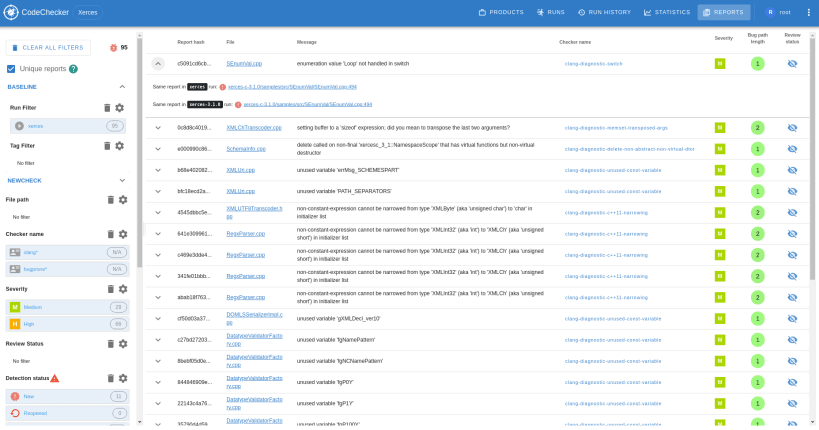Click the CodeChecker logo icon
Image resolution: width=819 pixels, height=430 pixels.
(11, 12)
